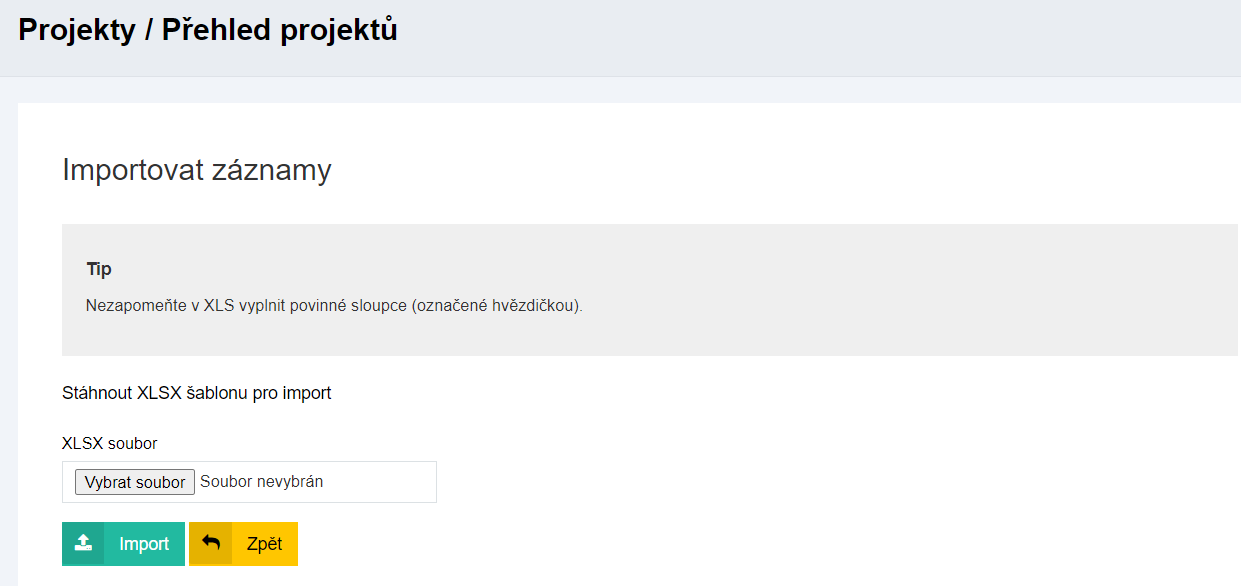Click the back arrow icon on Zpět

[x=211, y=544]
